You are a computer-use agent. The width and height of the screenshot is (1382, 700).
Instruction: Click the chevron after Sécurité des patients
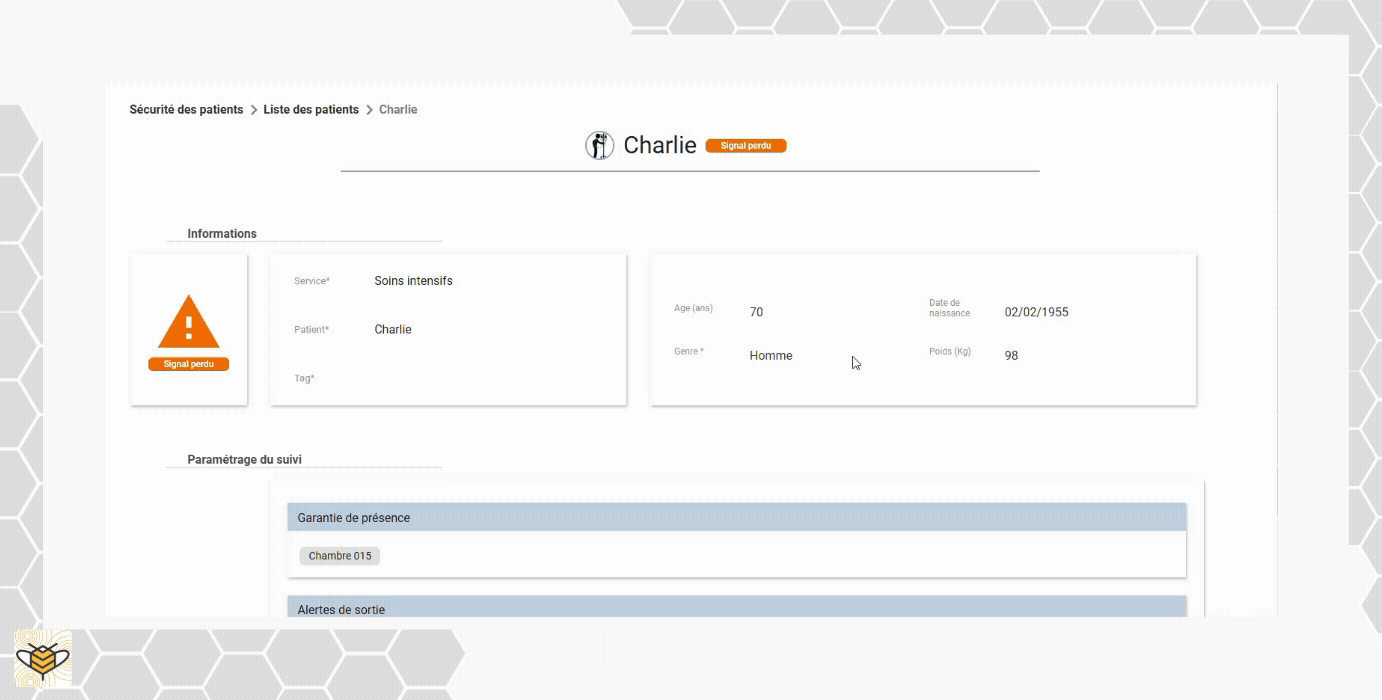(253, 110)
